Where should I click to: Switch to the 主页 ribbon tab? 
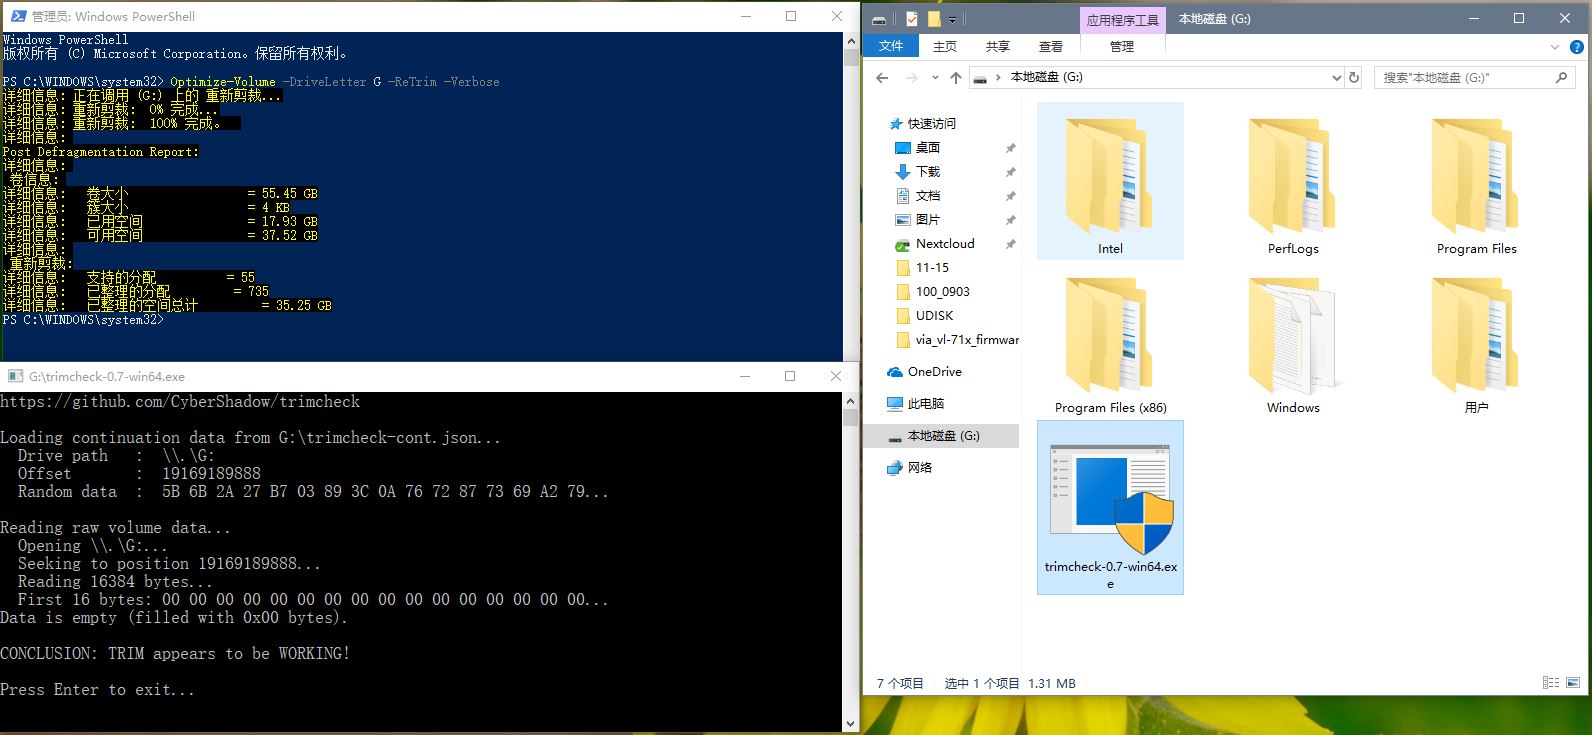click(x=945, y=46)
